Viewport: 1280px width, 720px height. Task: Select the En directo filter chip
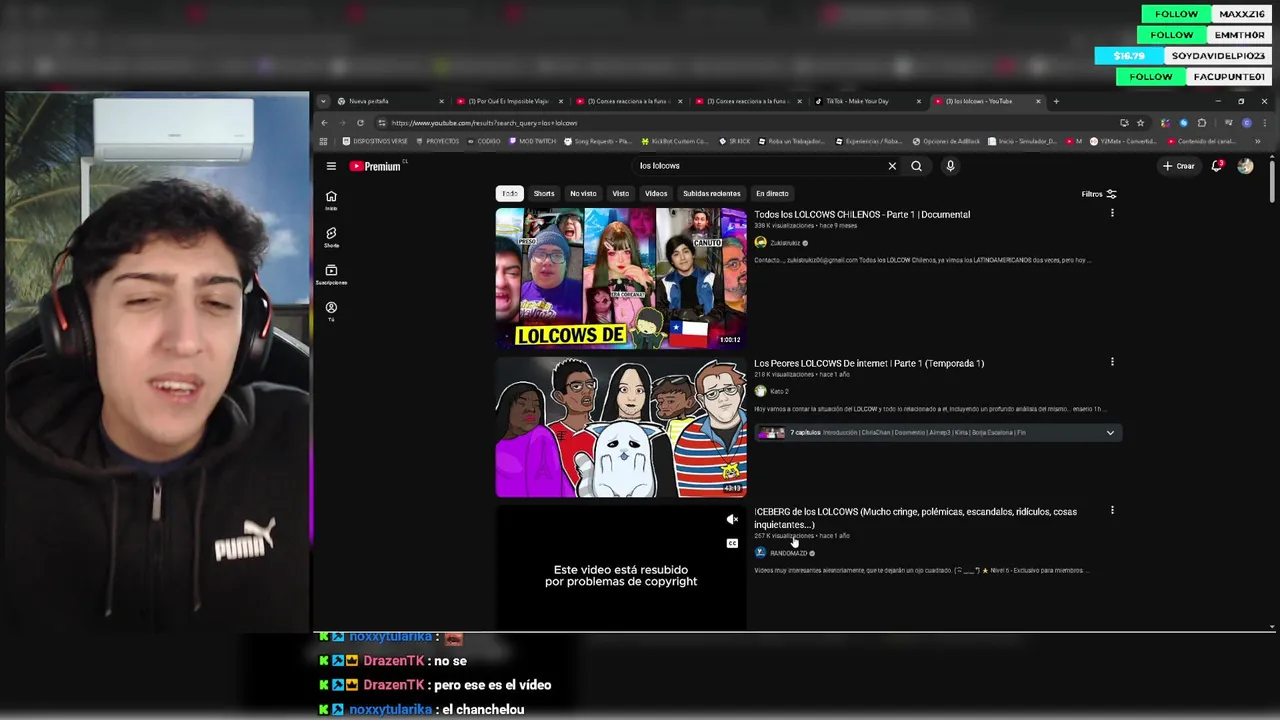point(772,194)
